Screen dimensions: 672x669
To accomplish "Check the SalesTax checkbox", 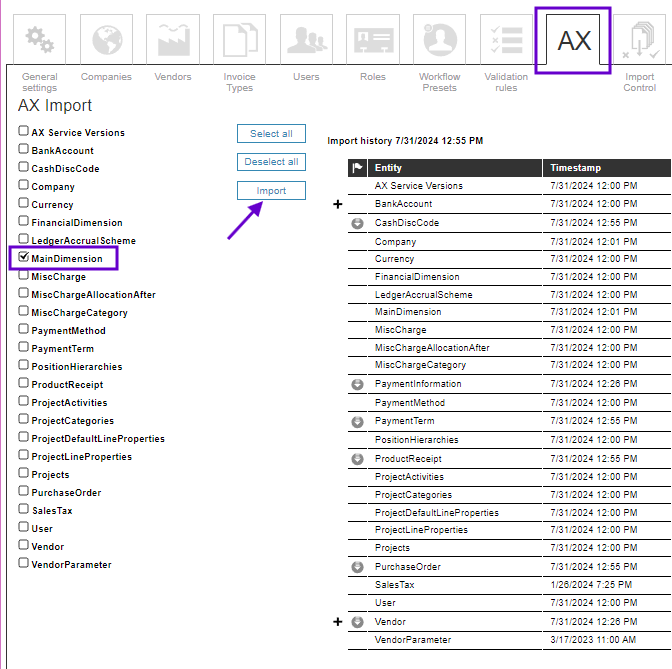I will click(24, 509).
